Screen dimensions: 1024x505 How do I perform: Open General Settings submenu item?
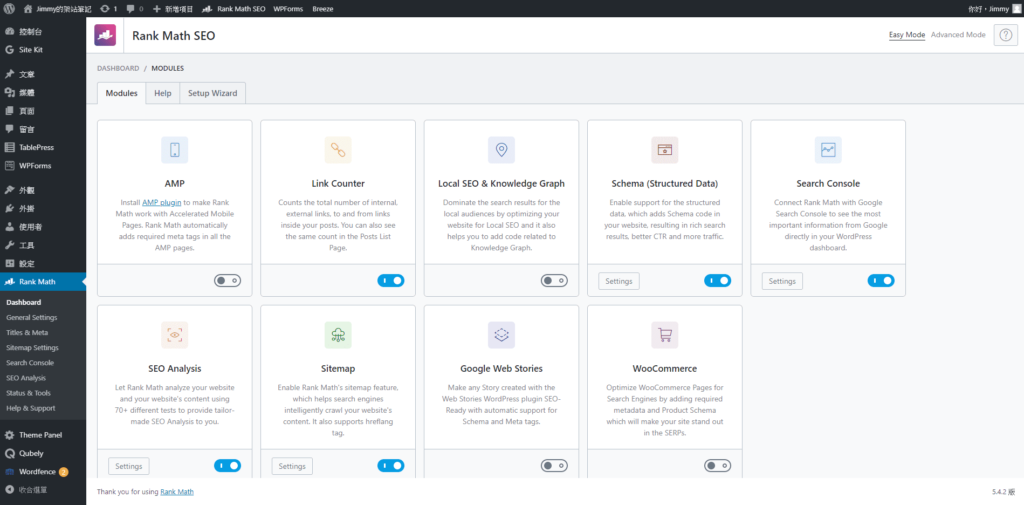pos(31,318)
